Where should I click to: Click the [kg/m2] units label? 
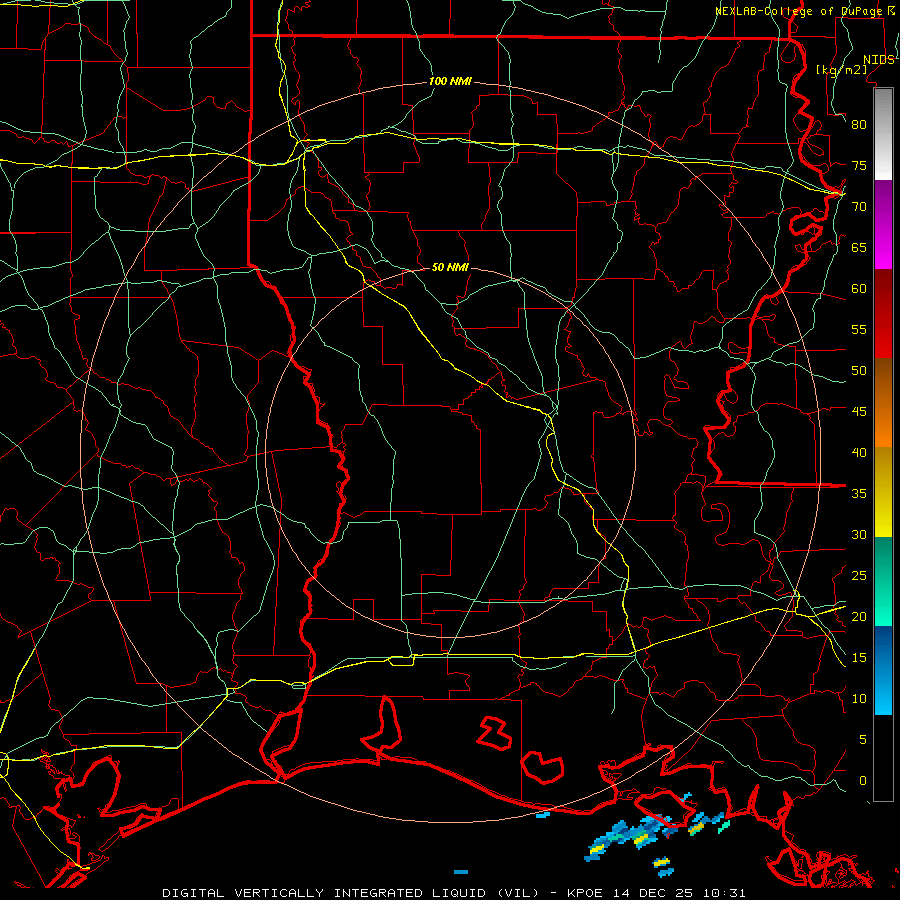(x=841, y=70)
